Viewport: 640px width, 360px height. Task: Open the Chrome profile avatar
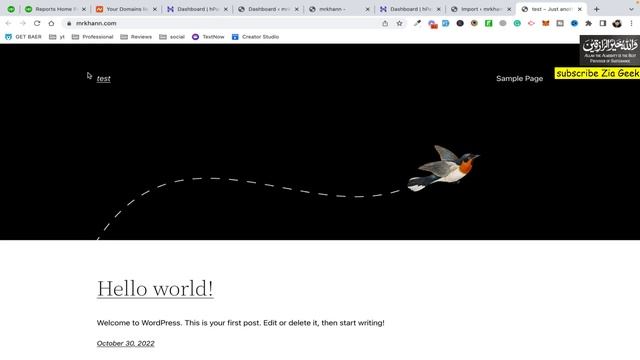click(617, 23)
